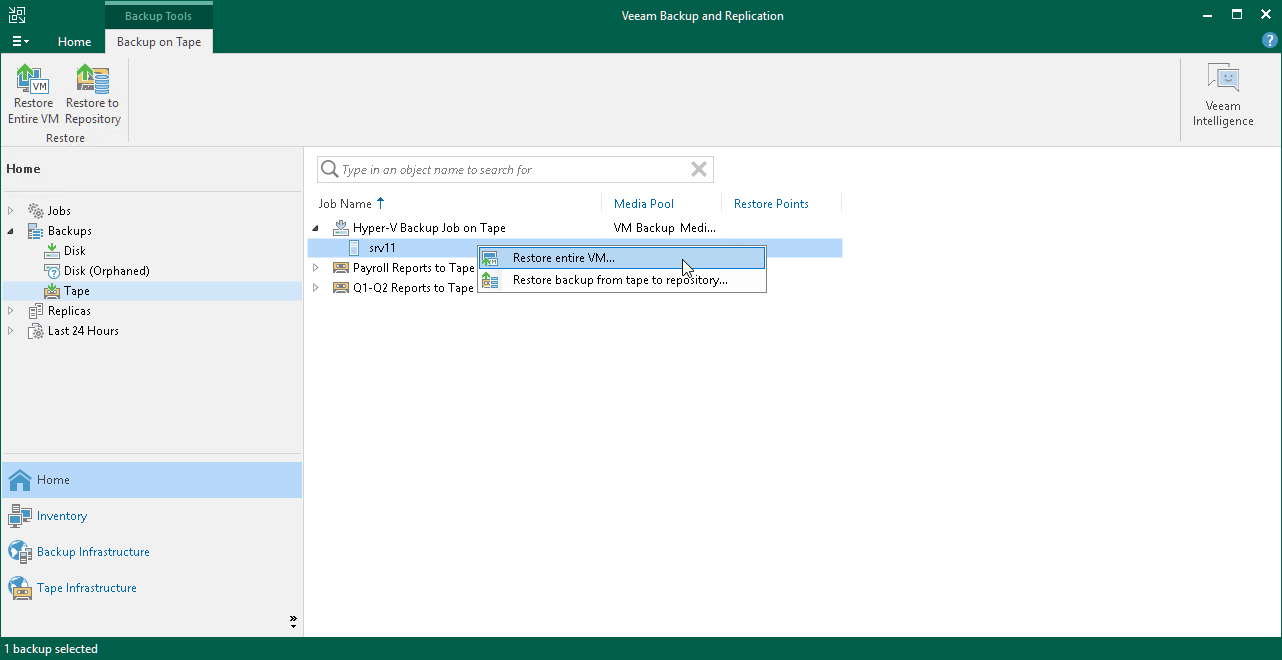Viewport: 1282px width, 660px height.
Task: Click the Help question mark icon
Action: [1270, 41]
